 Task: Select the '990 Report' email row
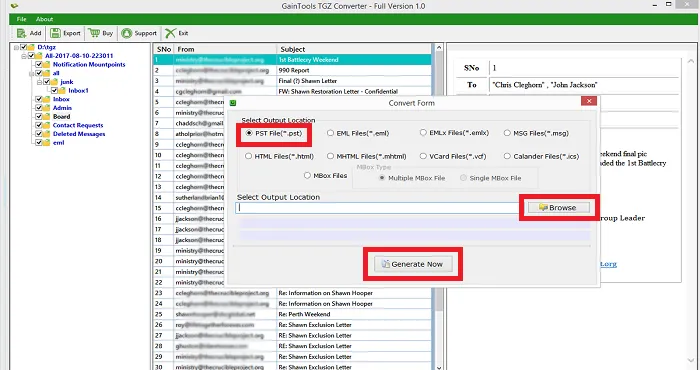(x=293, y=71)
